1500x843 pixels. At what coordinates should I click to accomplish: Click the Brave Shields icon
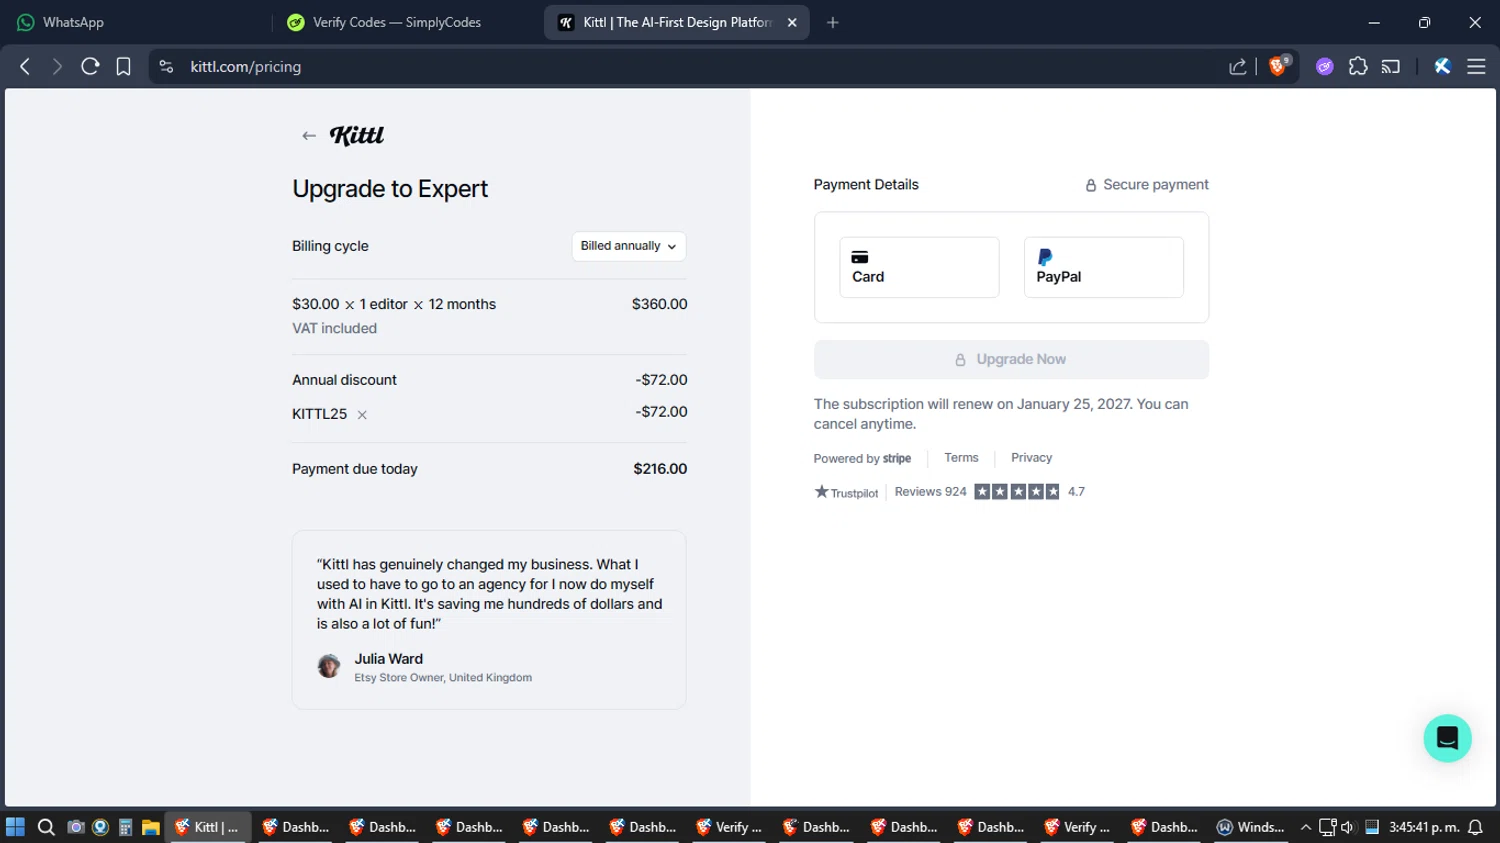click(x=1277, y=67)
